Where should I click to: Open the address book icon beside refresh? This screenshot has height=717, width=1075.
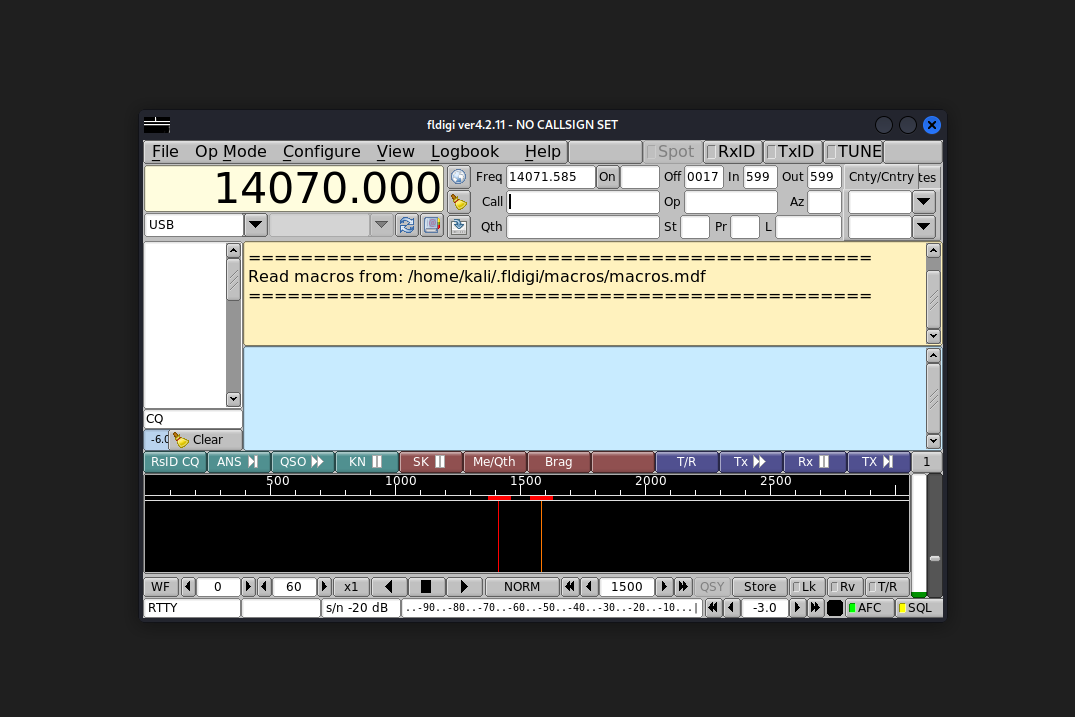432,225
